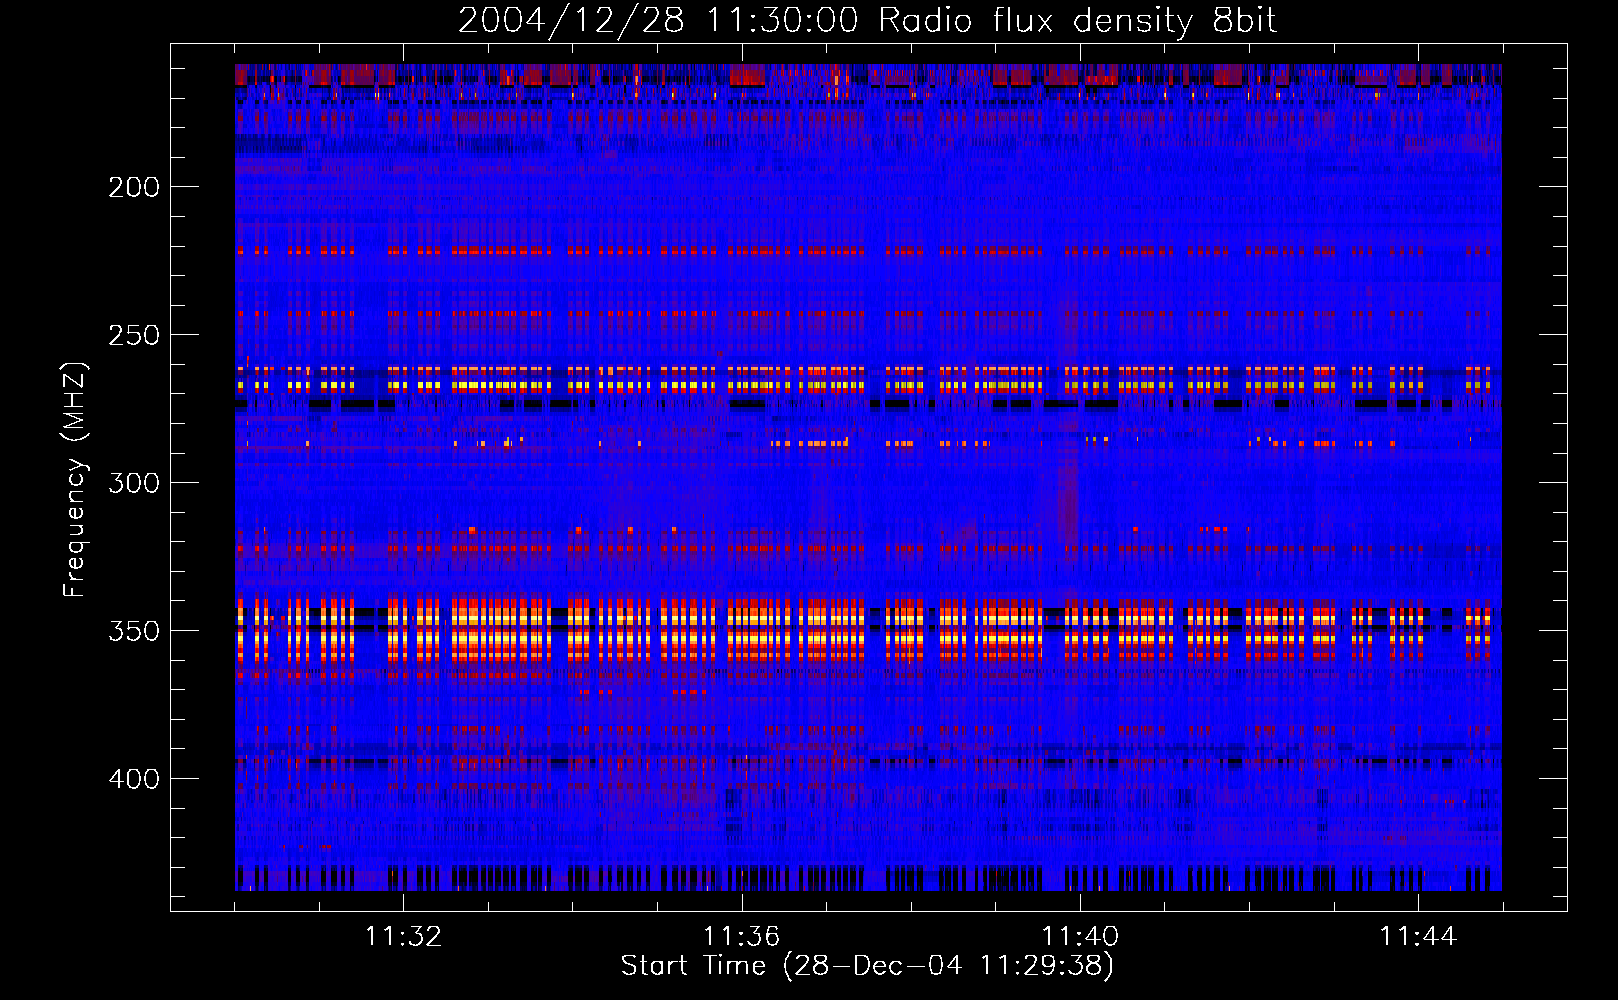The height and width of the screenshot is (1000, 1618).
Task: Click the 350 frequency tick label
Action: 134,631
